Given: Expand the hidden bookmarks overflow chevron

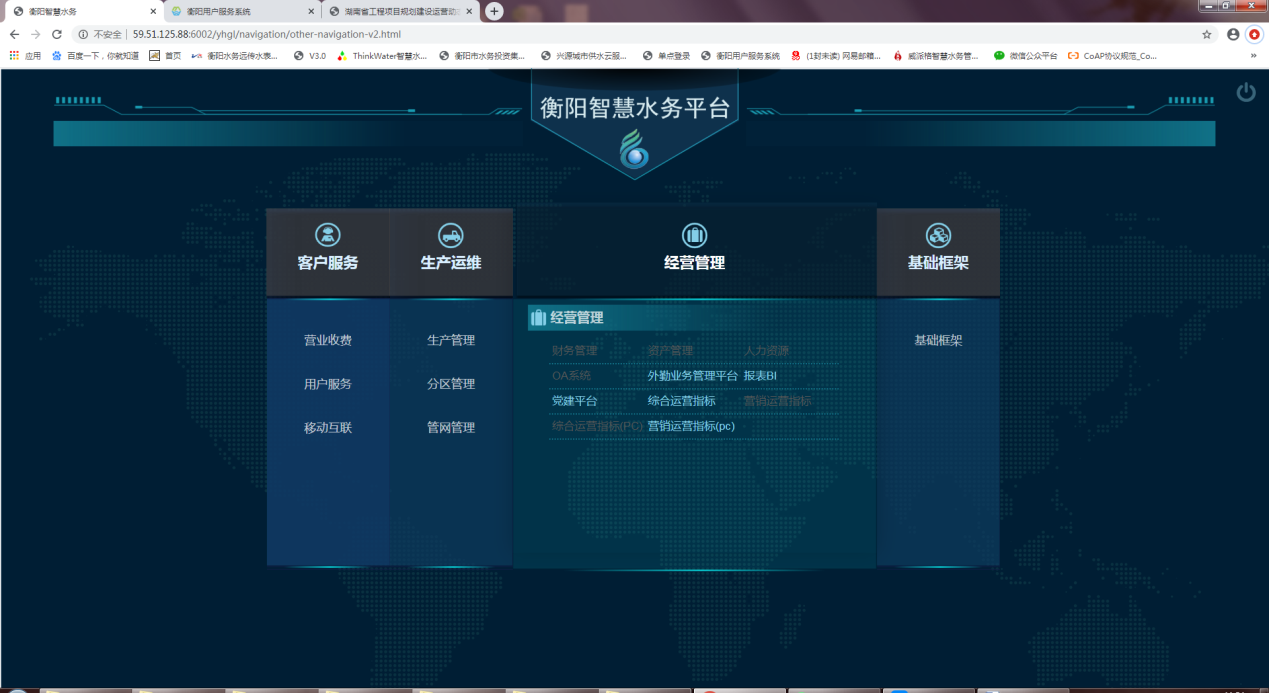Looking at the screenshot, I should (x=1253, y=56).
